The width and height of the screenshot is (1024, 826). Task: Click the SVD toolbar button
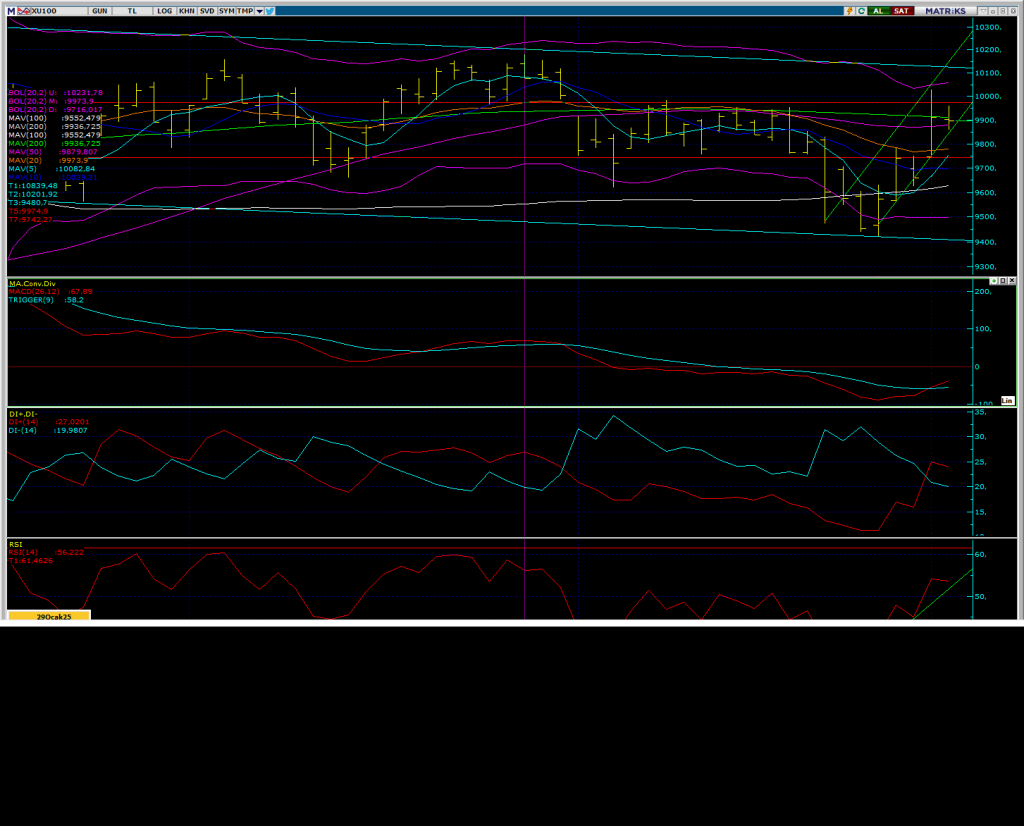(207, 11)
